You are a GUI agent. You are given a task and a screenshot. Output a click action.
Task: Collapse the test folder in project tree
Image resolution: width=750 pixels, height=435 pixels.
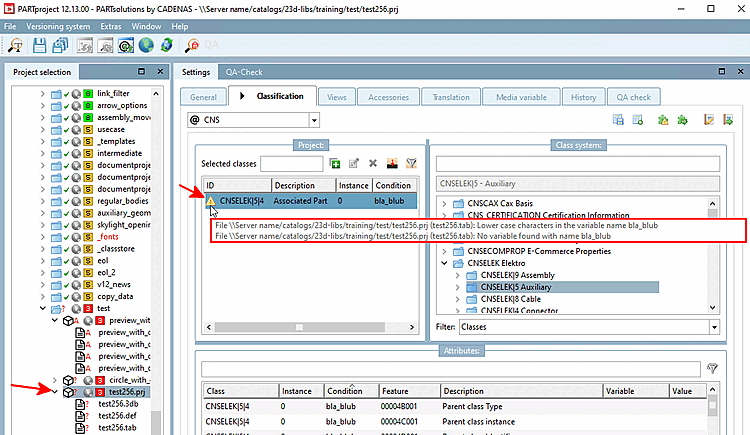pos(43,308)
